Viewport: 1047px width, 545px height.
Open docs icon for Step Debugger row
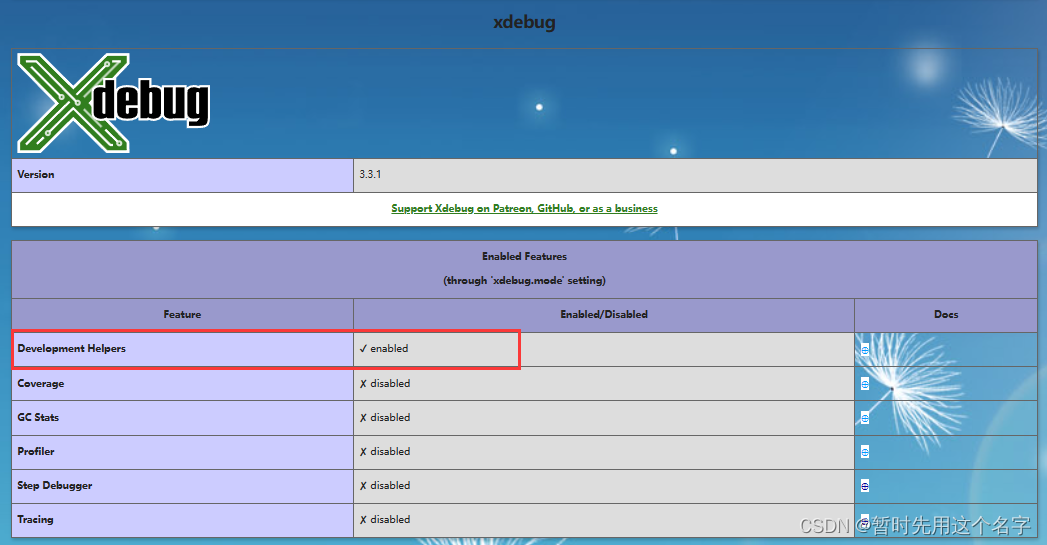click(865, 486)
